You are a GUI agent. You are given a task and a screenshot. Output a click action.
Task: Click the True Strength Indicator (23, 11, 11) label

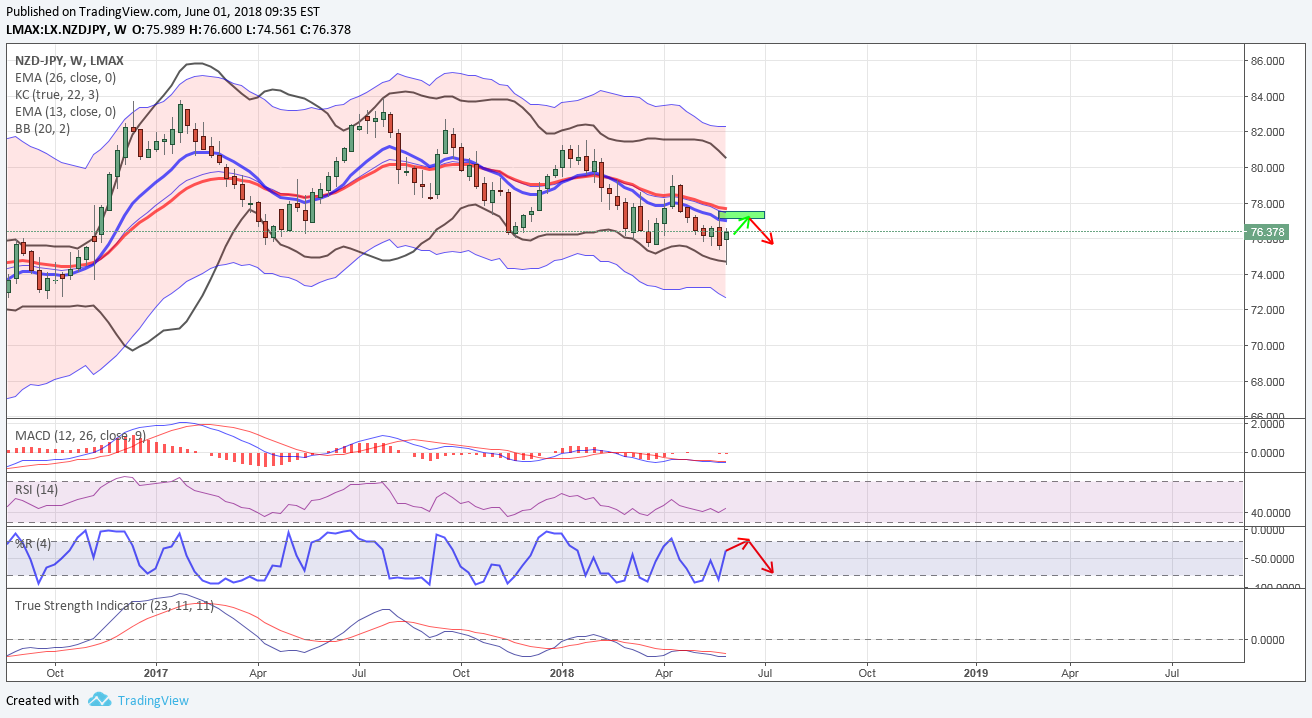[x=114, y=606]
